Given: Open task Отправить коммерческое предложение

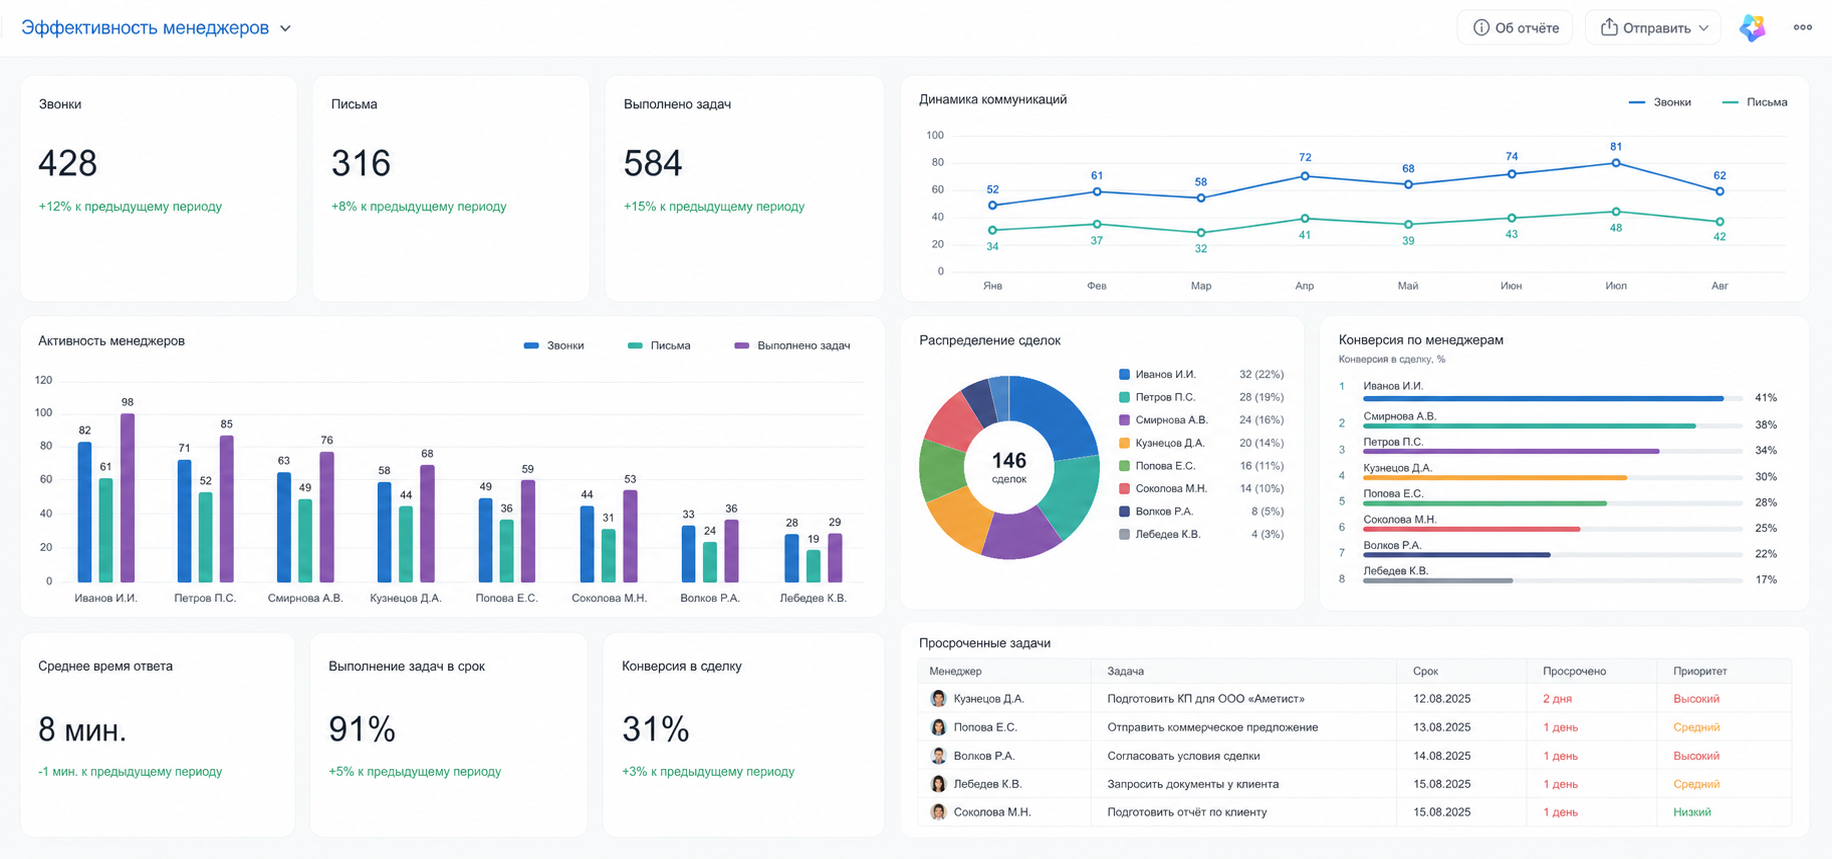Looking at the screenshot, I should coord(1212,727).
